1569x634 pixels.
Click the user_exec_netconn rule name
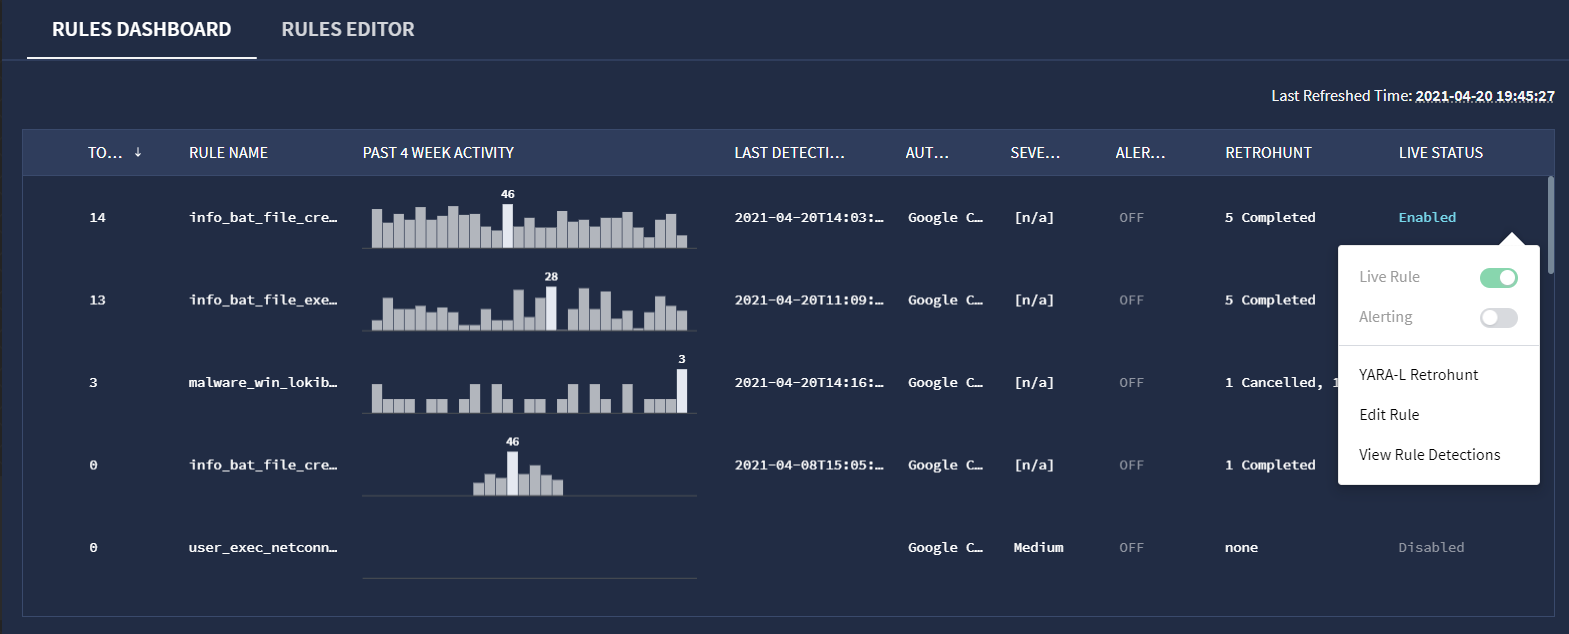coord(263,548)
